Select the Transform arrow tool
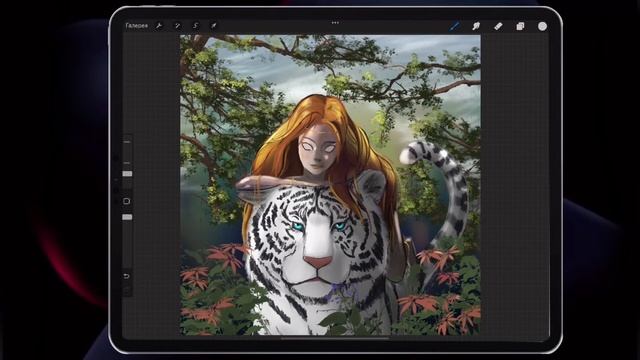The width and height of the screenshot is (640, 360). pyautogui.click(x=213, y=26)
